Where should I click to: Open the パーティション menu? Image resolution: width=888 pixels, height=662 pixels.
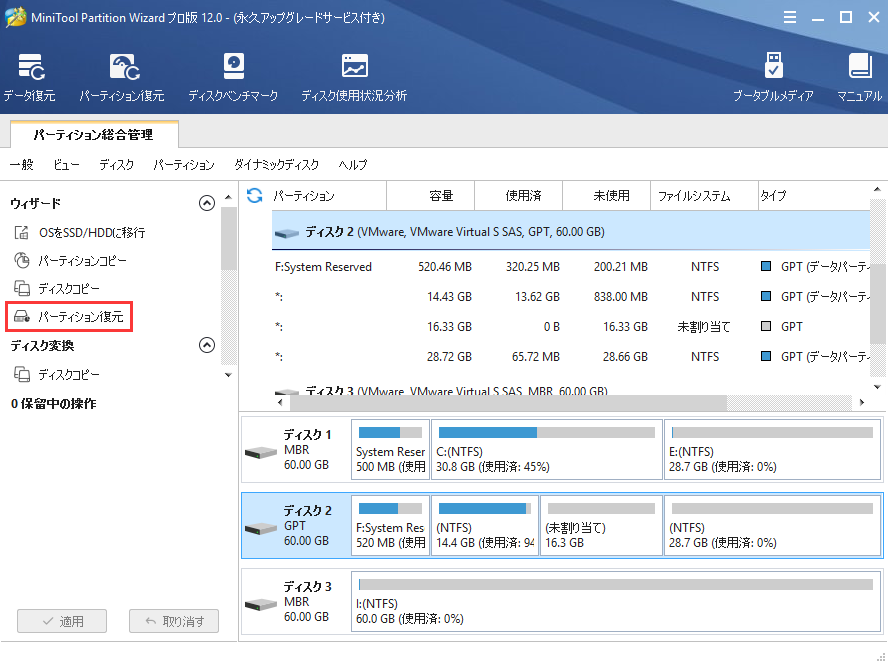(183, 165)
